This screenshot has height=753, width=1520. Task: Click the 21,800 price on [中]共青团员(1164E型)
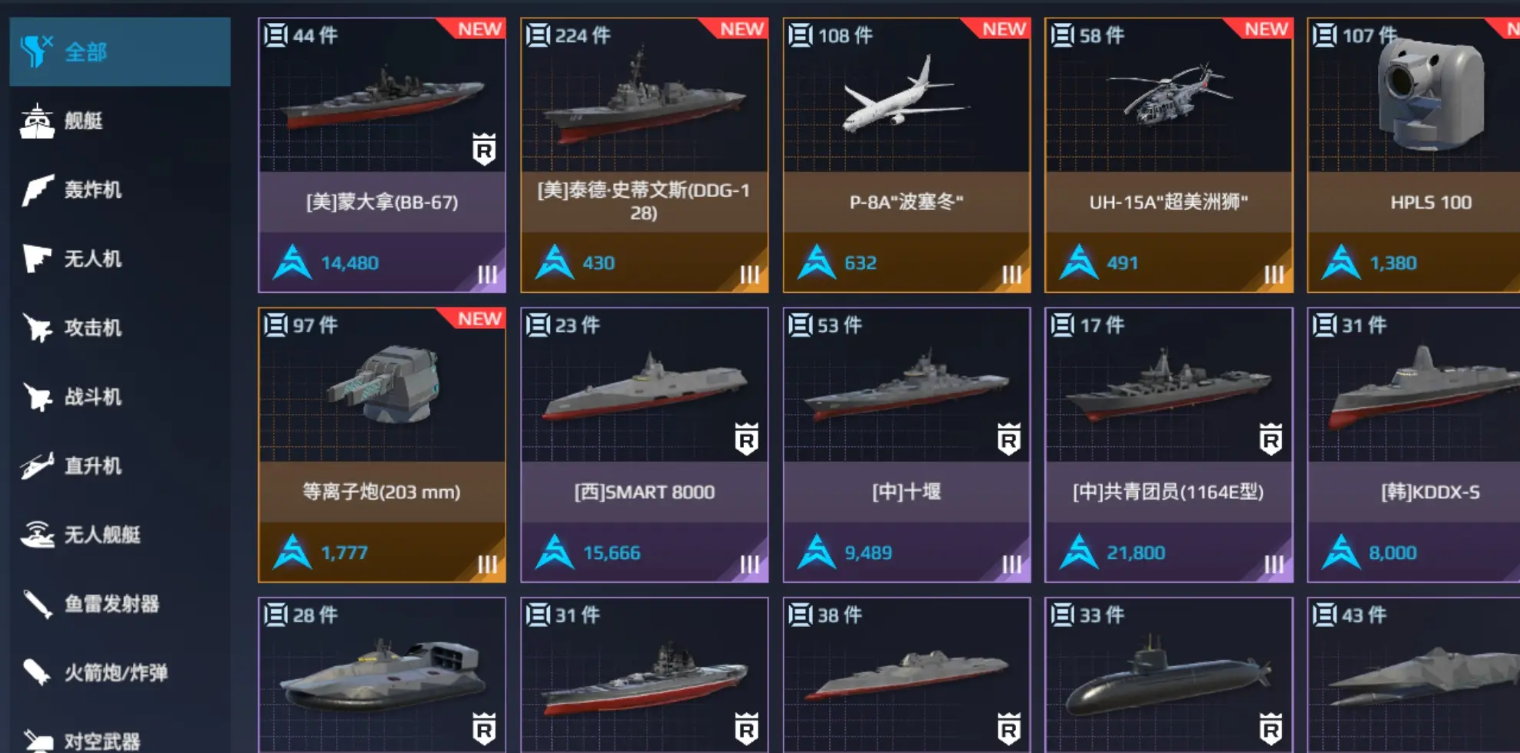pos(1136,553)
